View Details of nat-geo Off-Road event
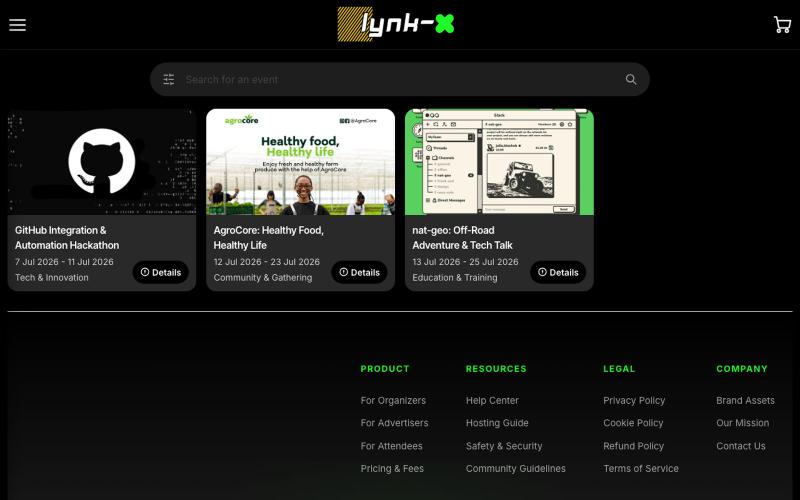 coord(558,272)
